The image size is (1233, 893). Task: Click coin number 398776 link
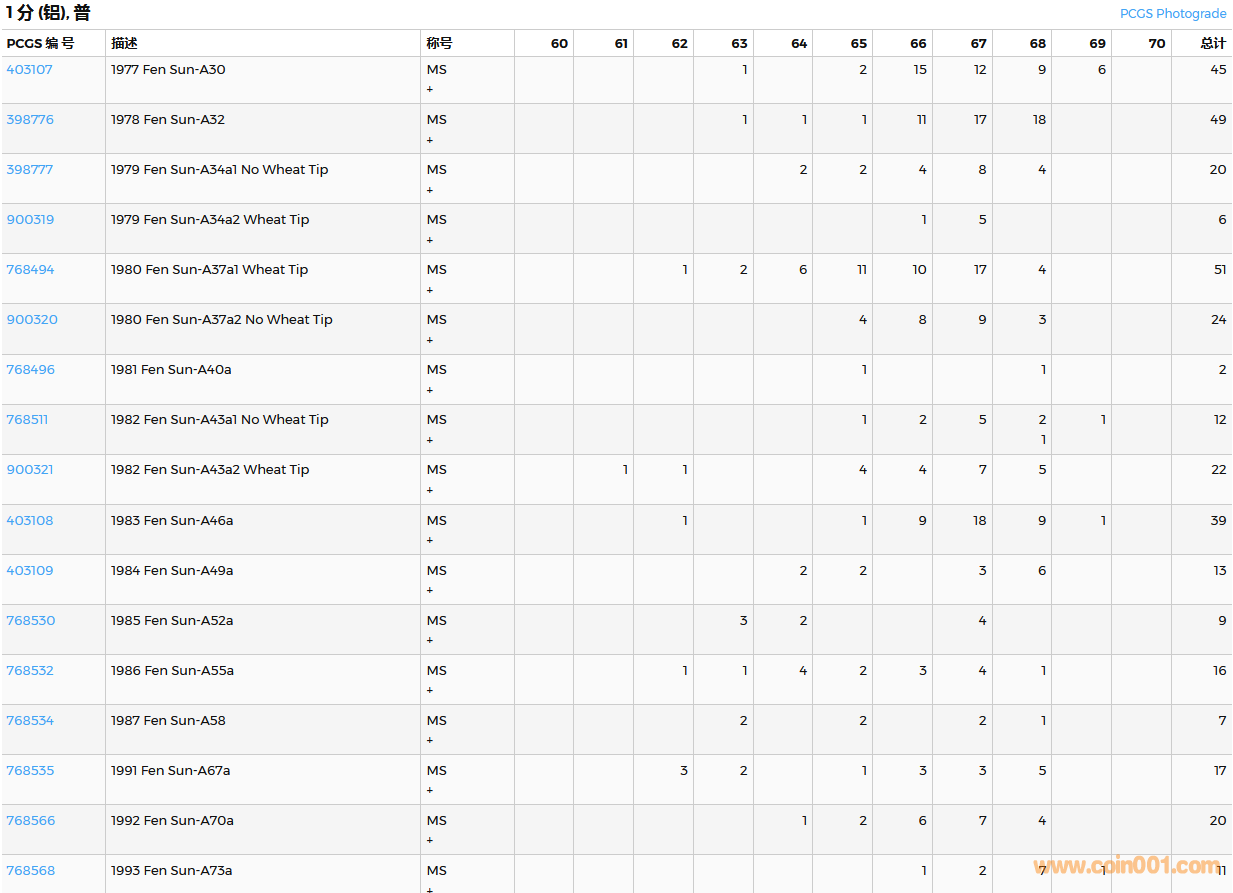30,120
